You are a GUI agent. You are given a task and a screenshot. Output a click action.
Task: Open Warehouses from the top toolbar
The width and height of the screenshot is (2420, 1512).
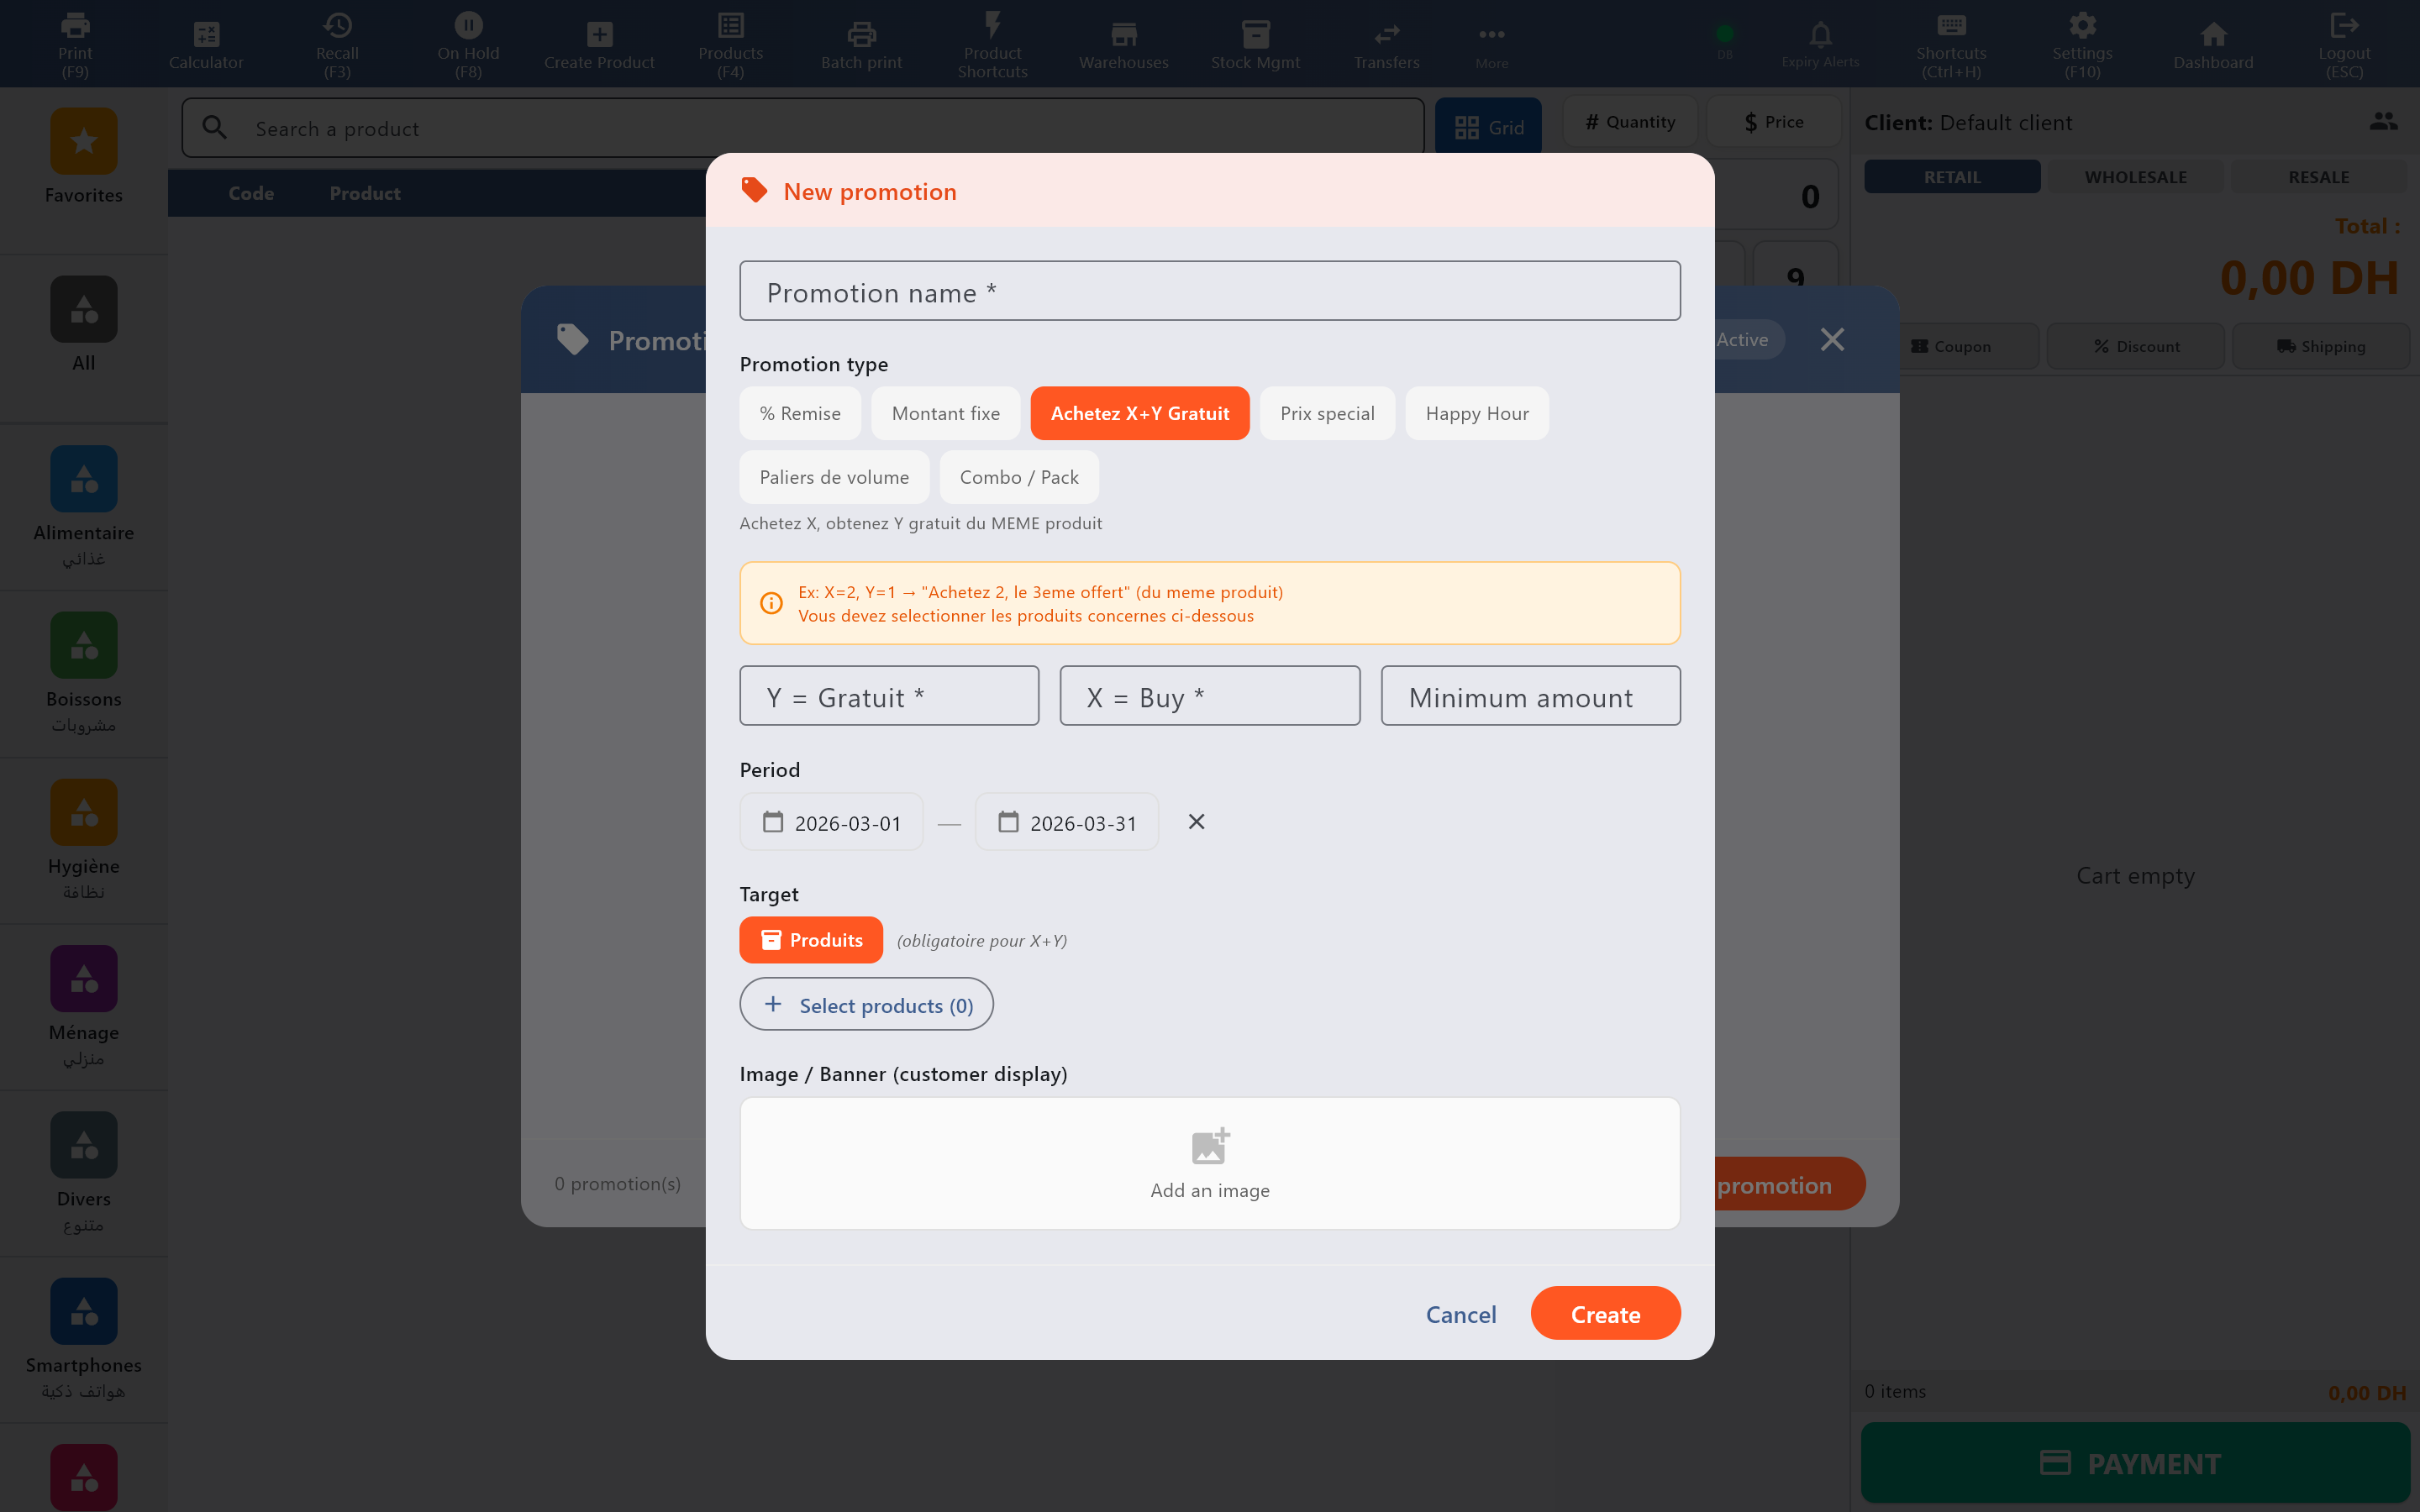click(1123, 45)
